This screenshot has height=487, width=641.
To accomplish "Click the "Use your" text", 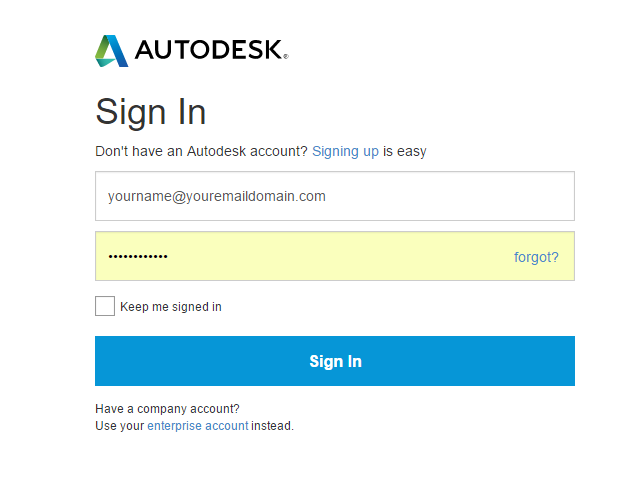I will click(x=120, y=426).
